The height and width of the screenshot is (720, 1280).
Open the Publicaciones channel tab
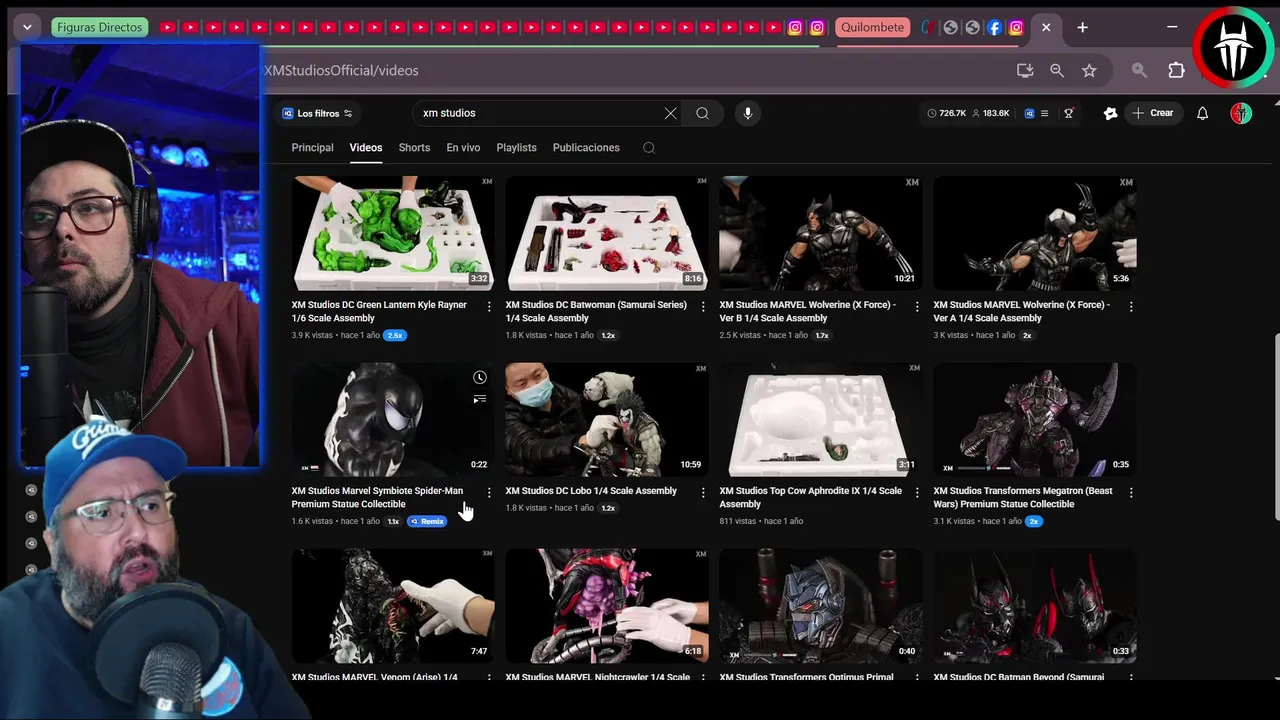tap(586, 148)
